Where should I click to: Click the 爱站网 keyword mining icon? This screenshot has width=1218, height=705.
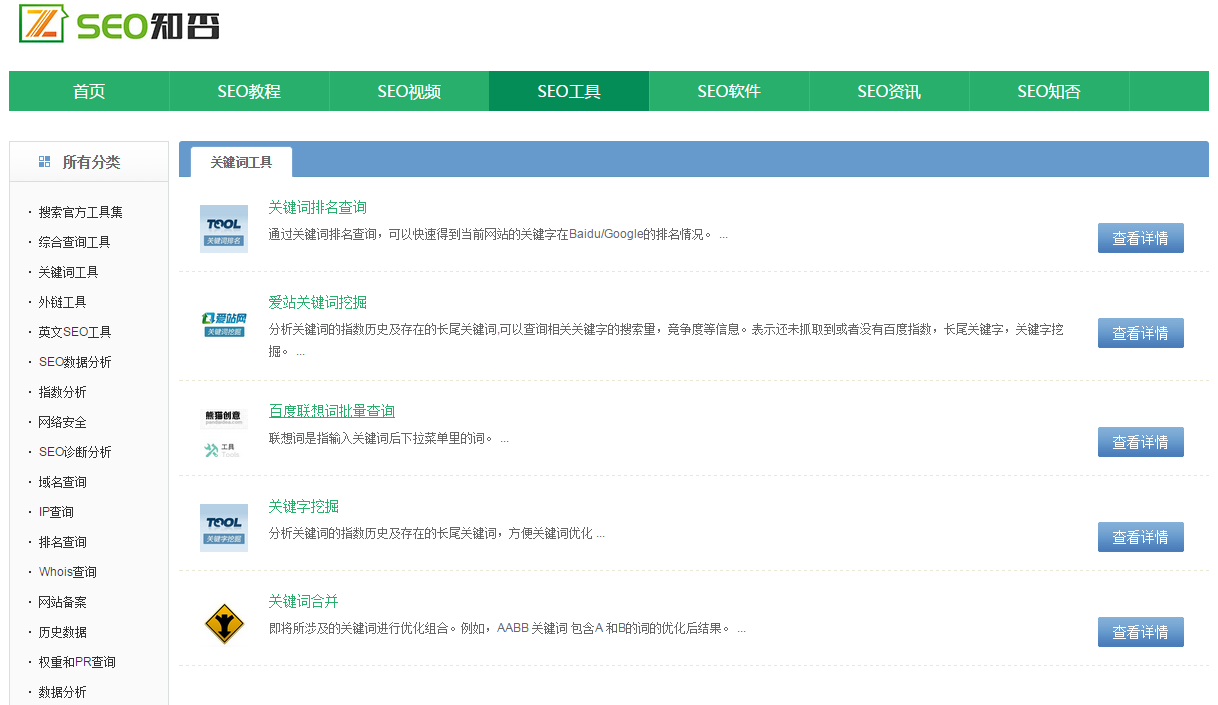224,324
